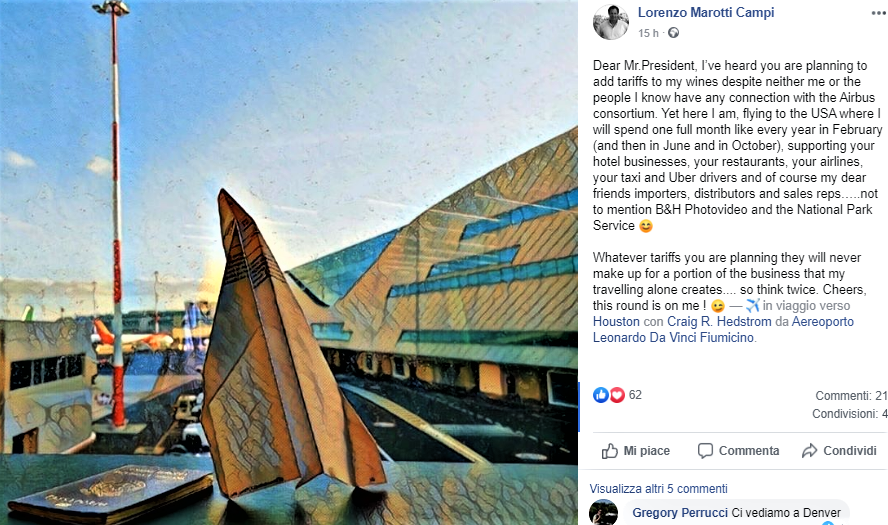Viewport: 888px width, 525px height.
Task: Open Lorenzo Marotti Campi's profile picture
Action: pyautogui.click(x=610, y=22)
